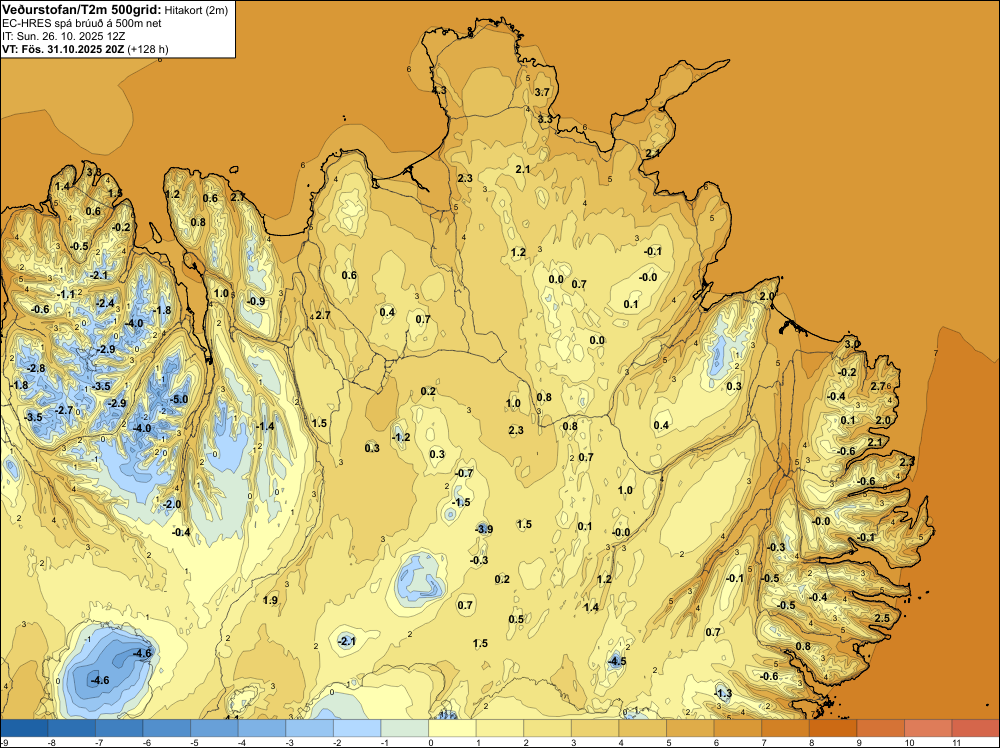This screenshot has width=1000, height=748.
Task: Click the '-2.0' temperature value
Action: [172, 504]
